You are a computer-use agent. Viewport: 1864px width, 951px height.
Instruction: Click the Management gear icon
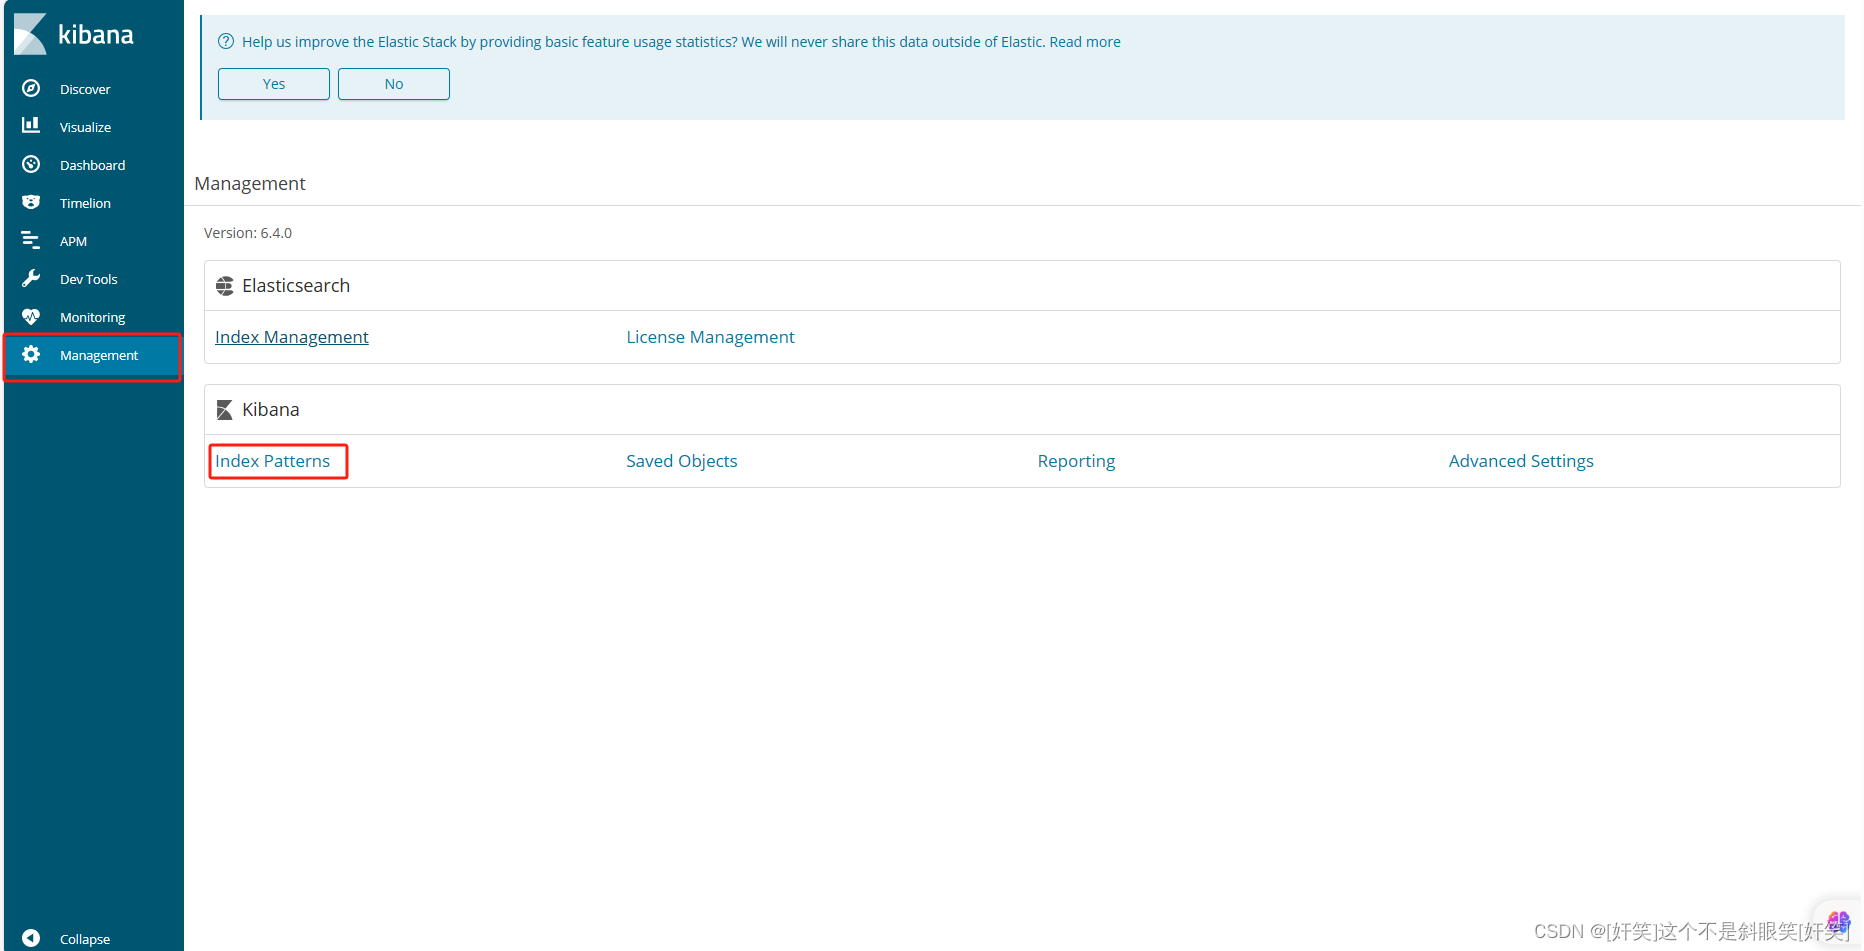(31, 354)
